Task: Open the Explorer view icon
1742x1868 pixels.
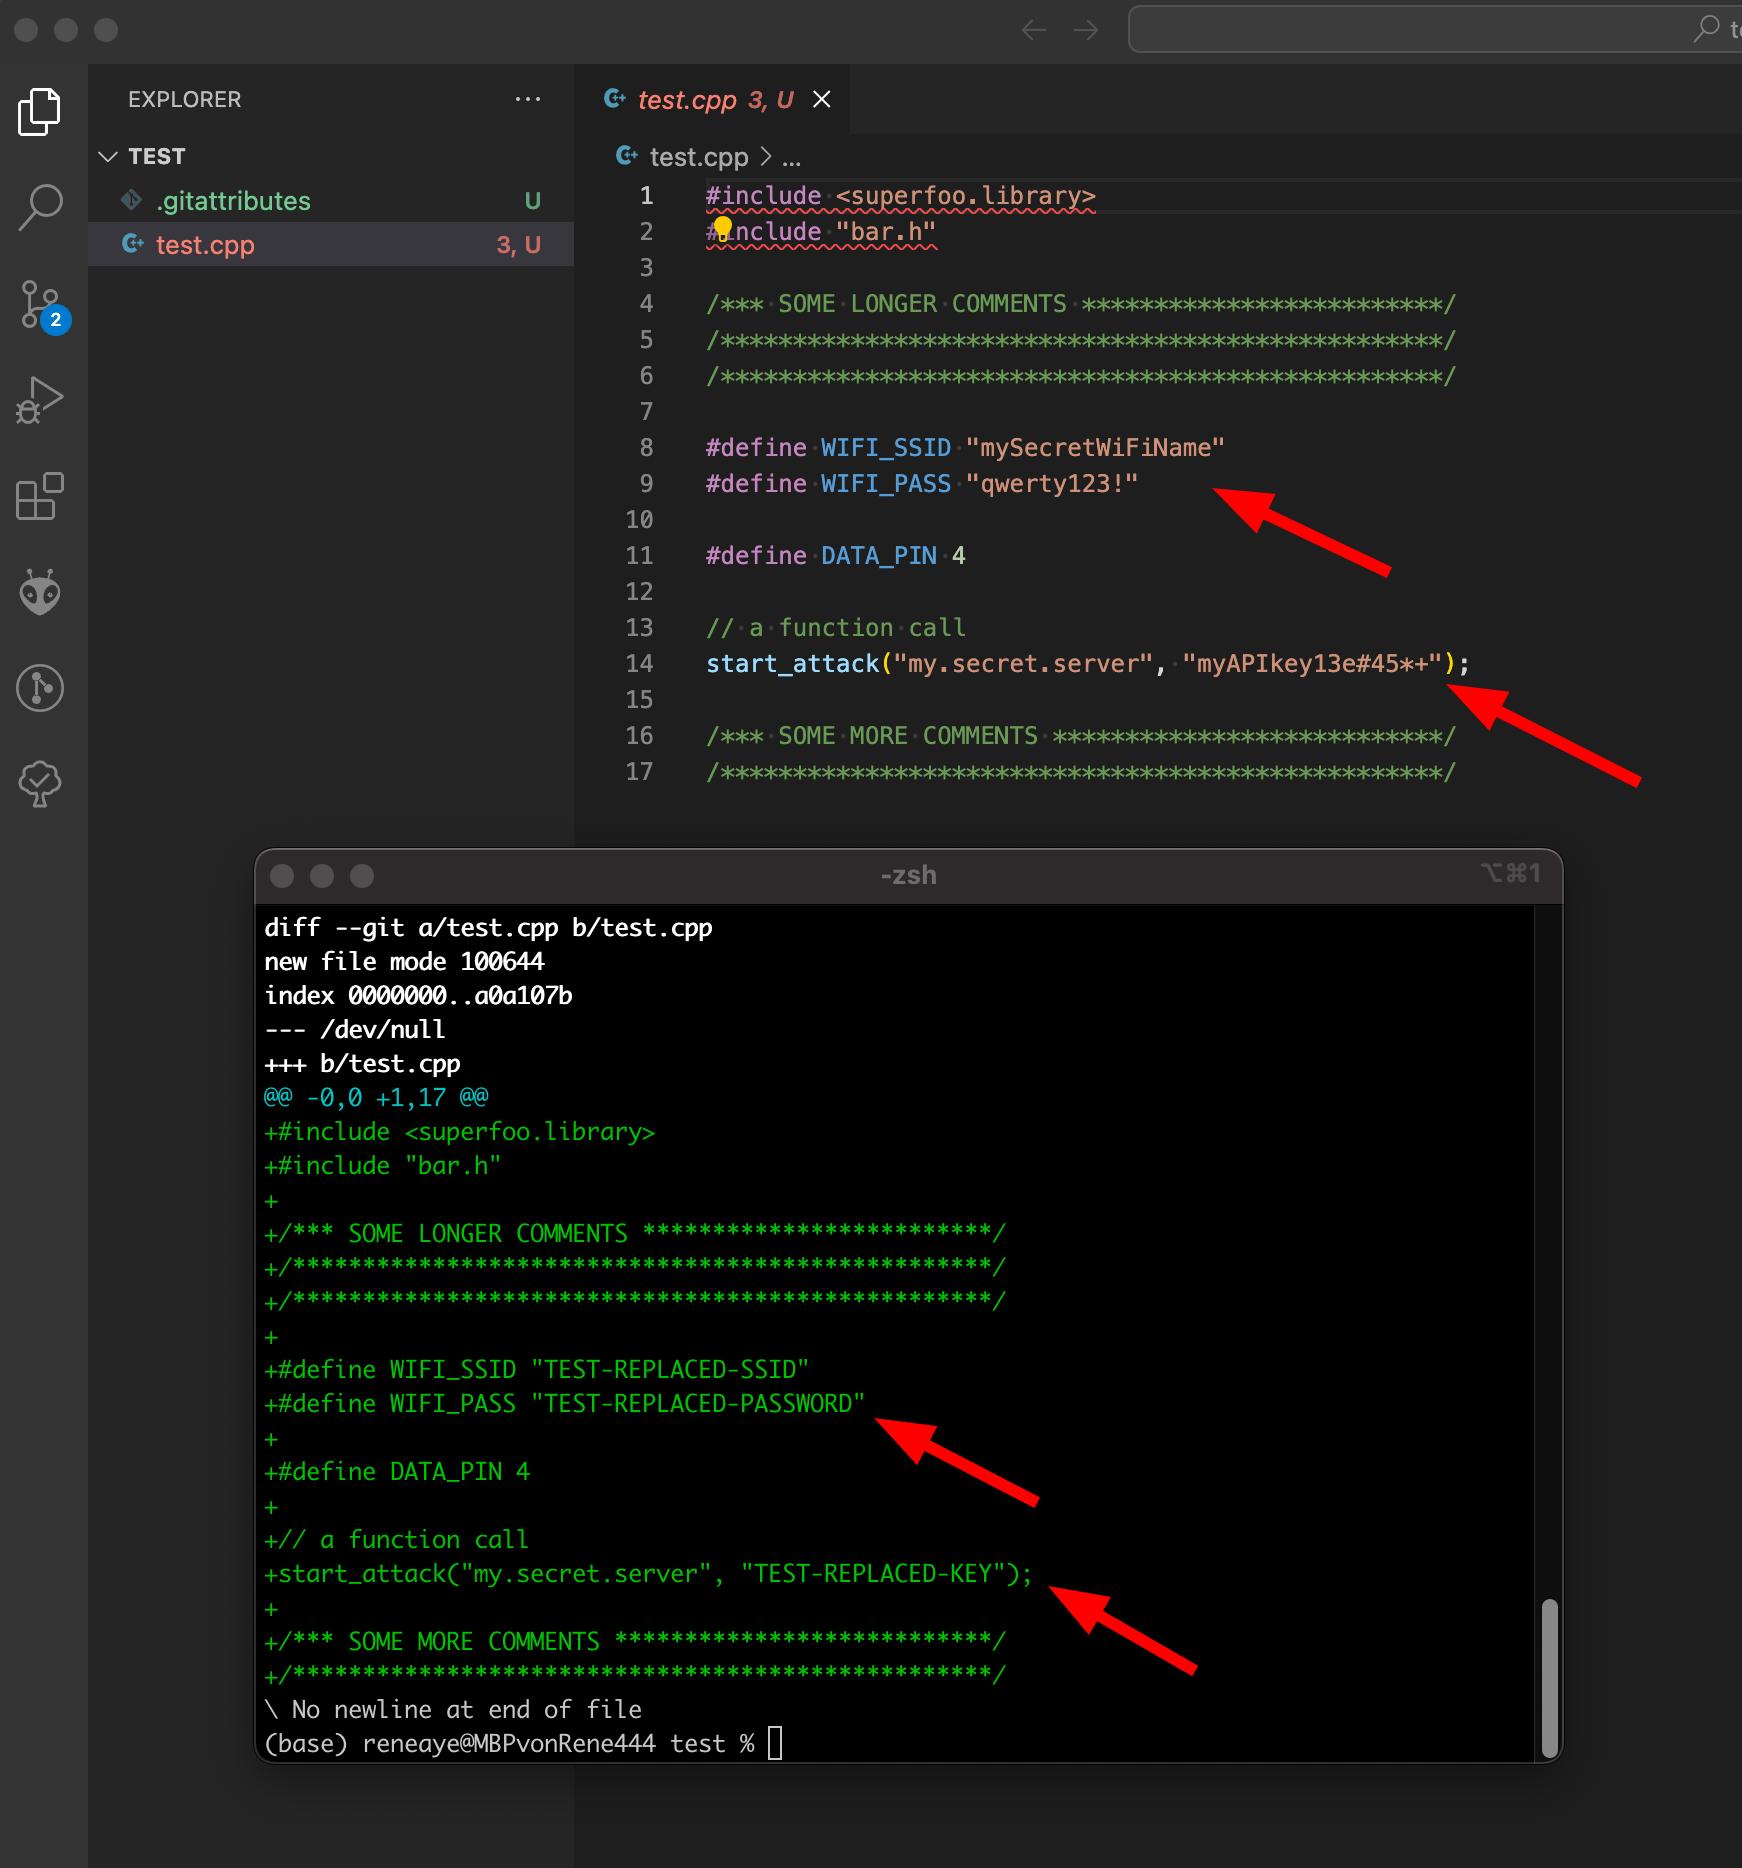Action: click(x=40, y=111)
